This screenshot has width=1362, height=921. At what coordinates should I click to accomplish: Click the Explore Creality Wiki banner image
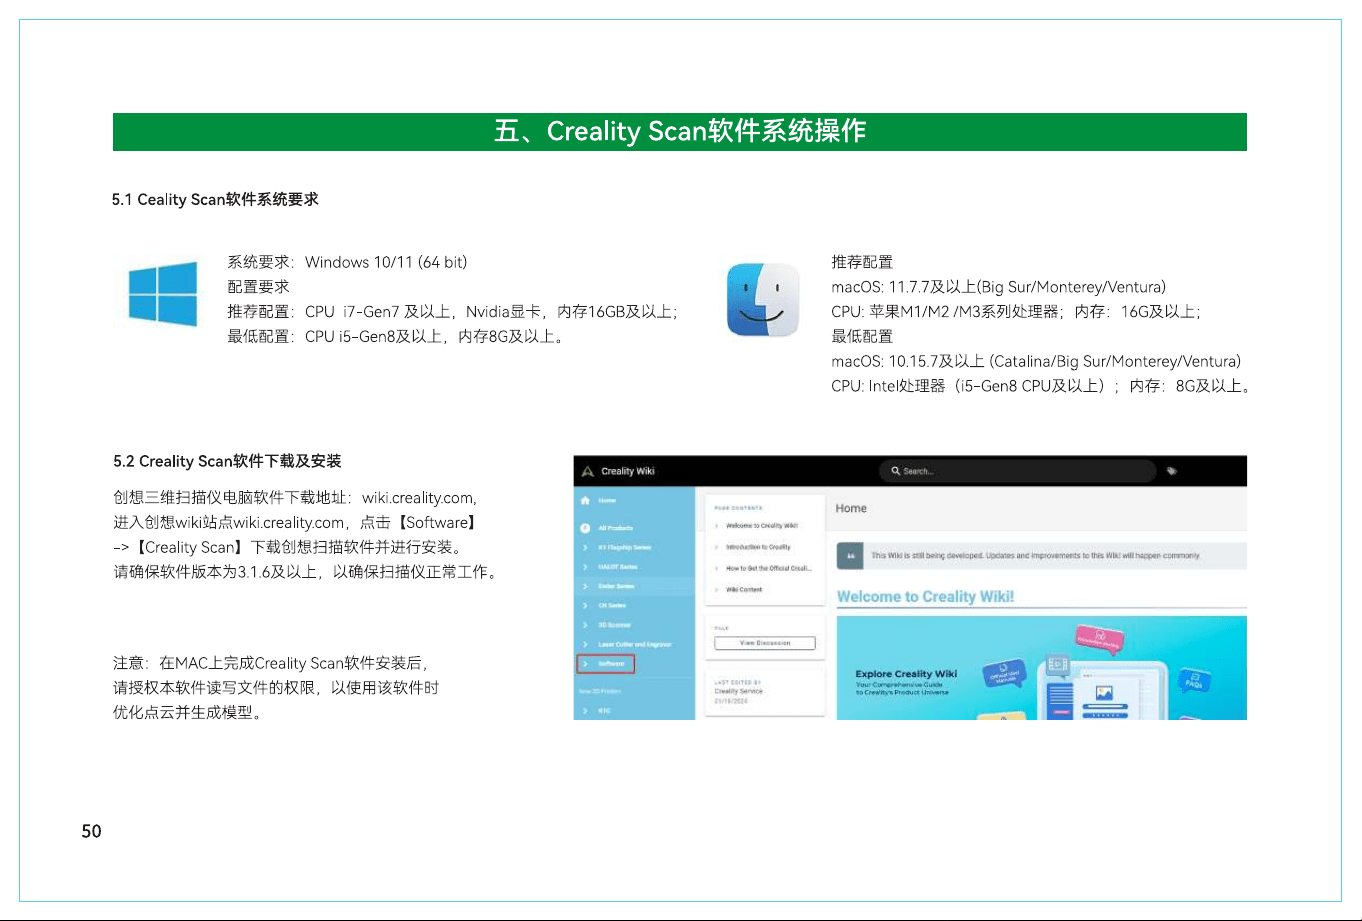(x=1041, y=667)
